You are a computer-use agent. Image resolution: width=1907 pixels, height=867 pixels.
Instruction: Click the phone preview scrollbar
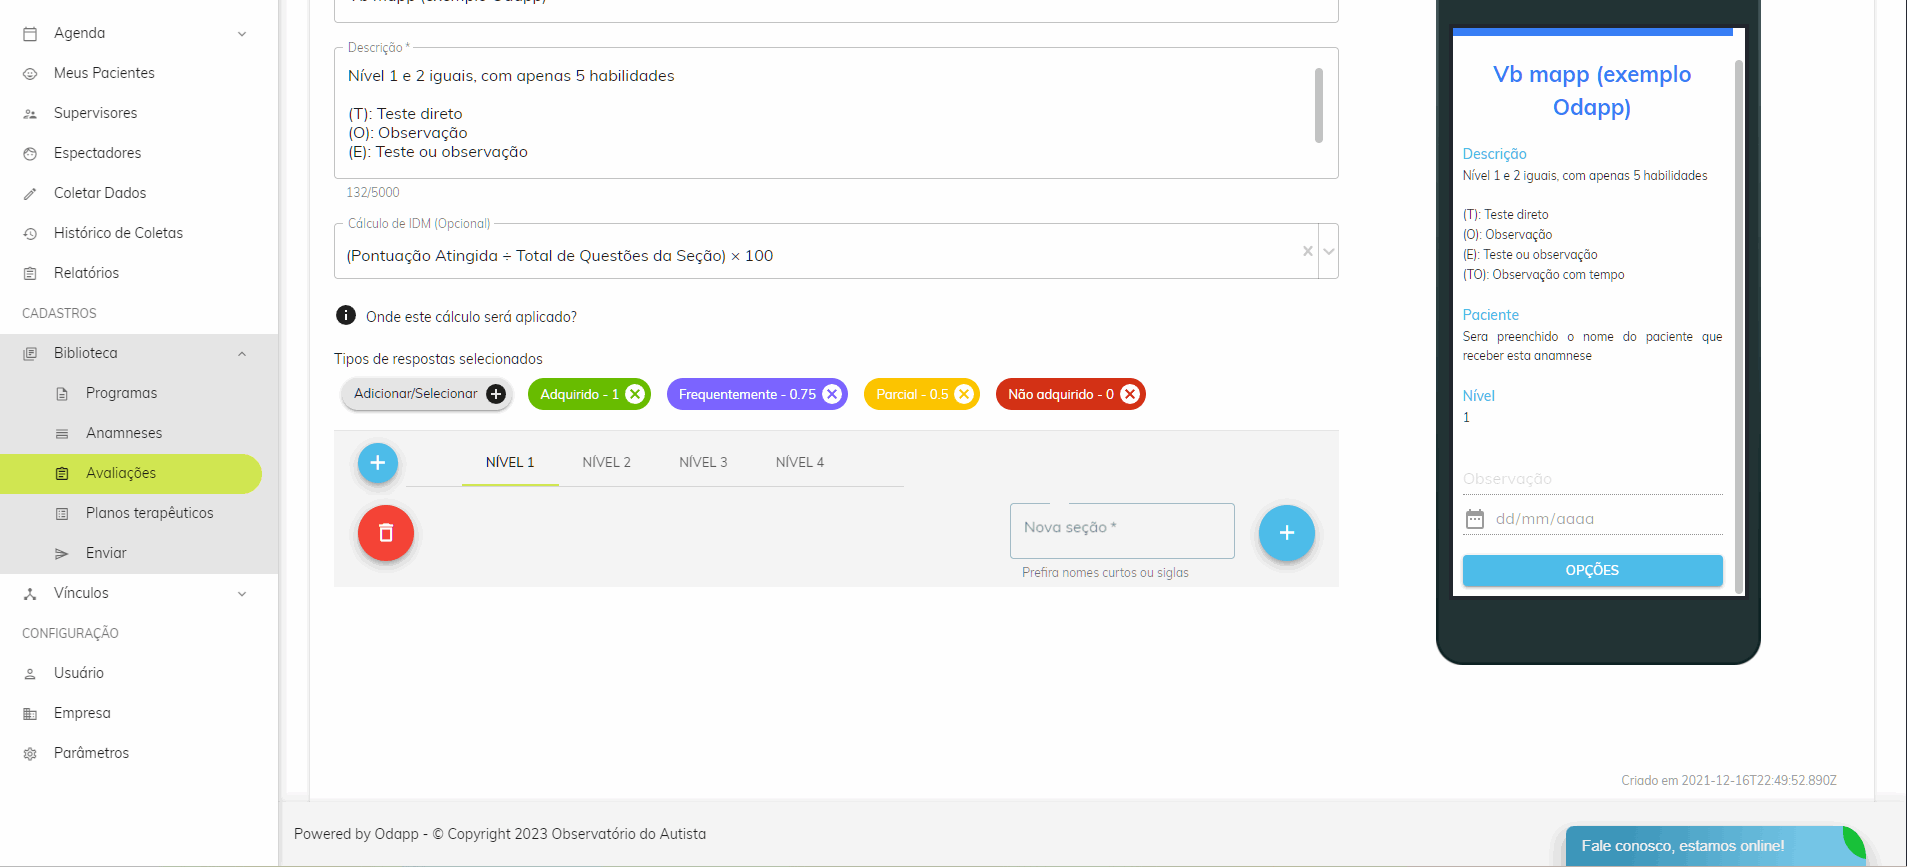coord(1739,325)
